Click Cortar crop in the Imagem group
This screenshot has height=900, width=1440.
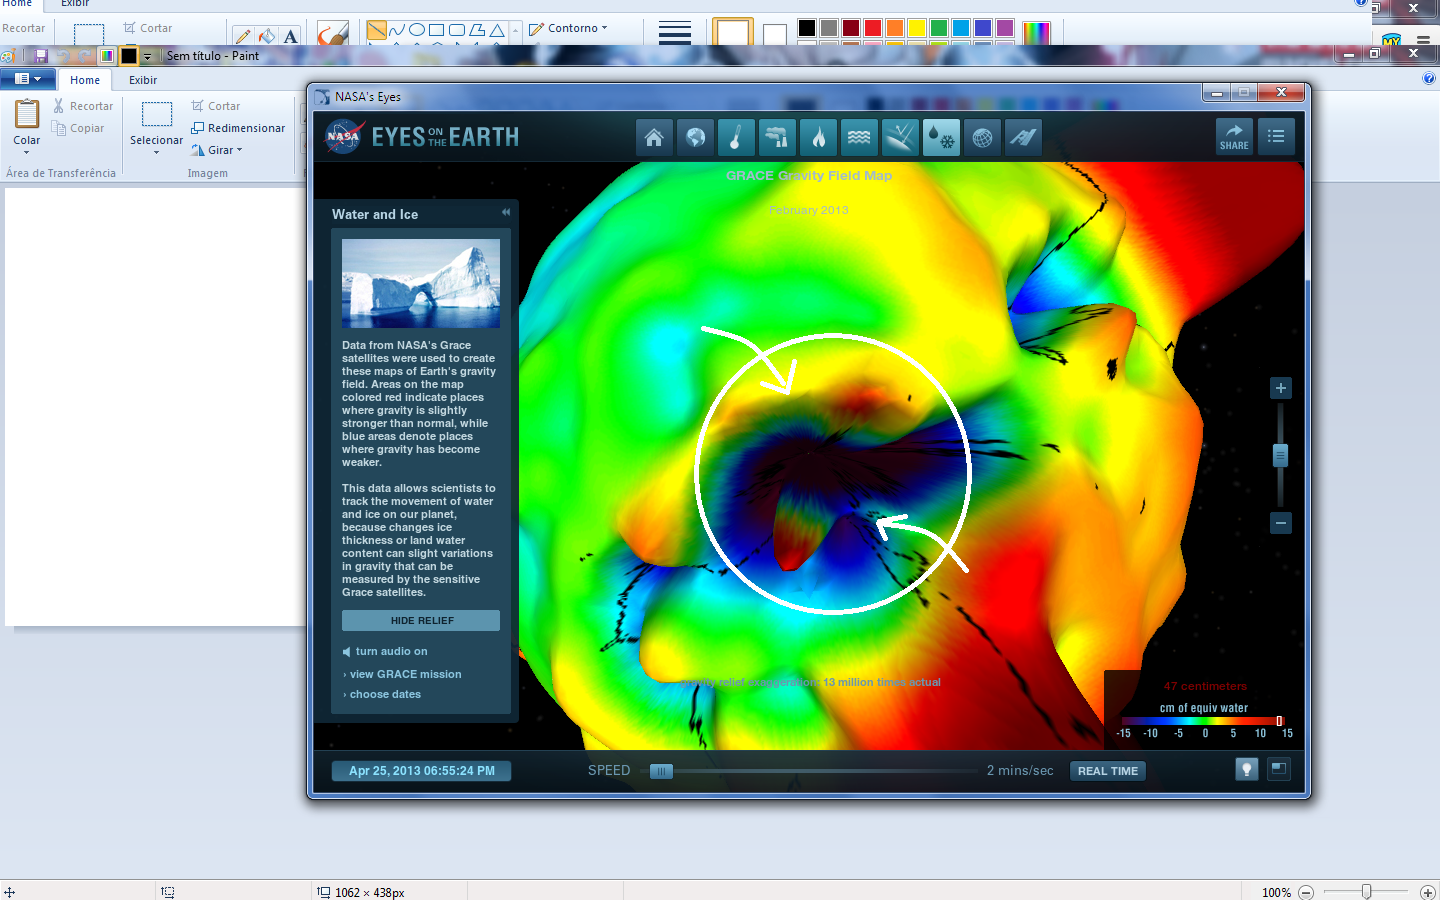pos(216,106)
